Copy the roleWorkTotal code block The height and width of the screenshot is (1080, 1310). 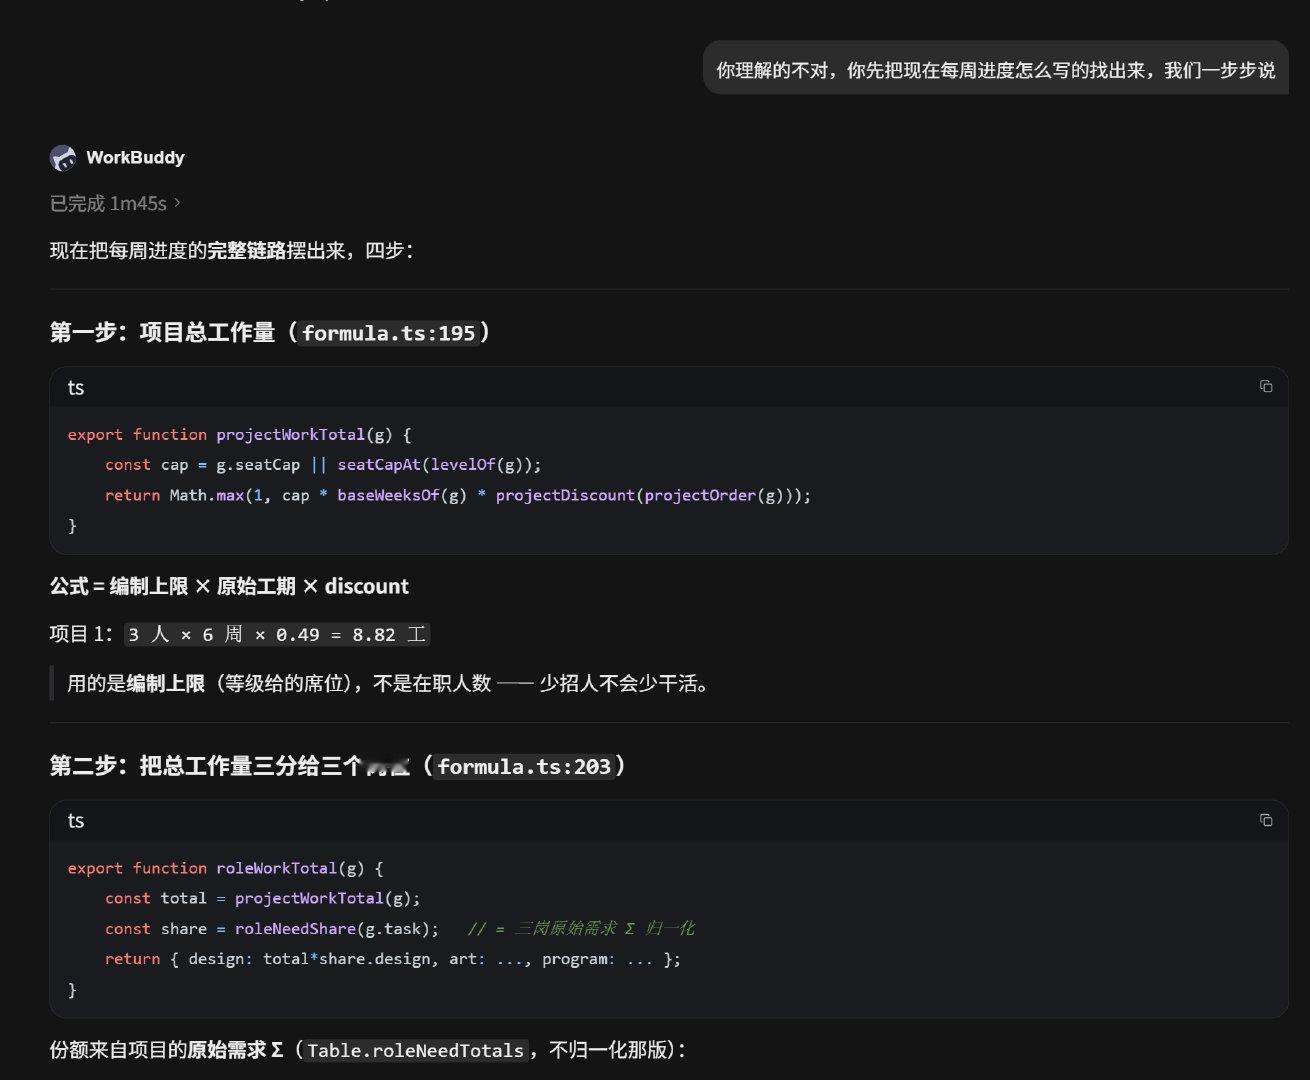(1266, 820)
